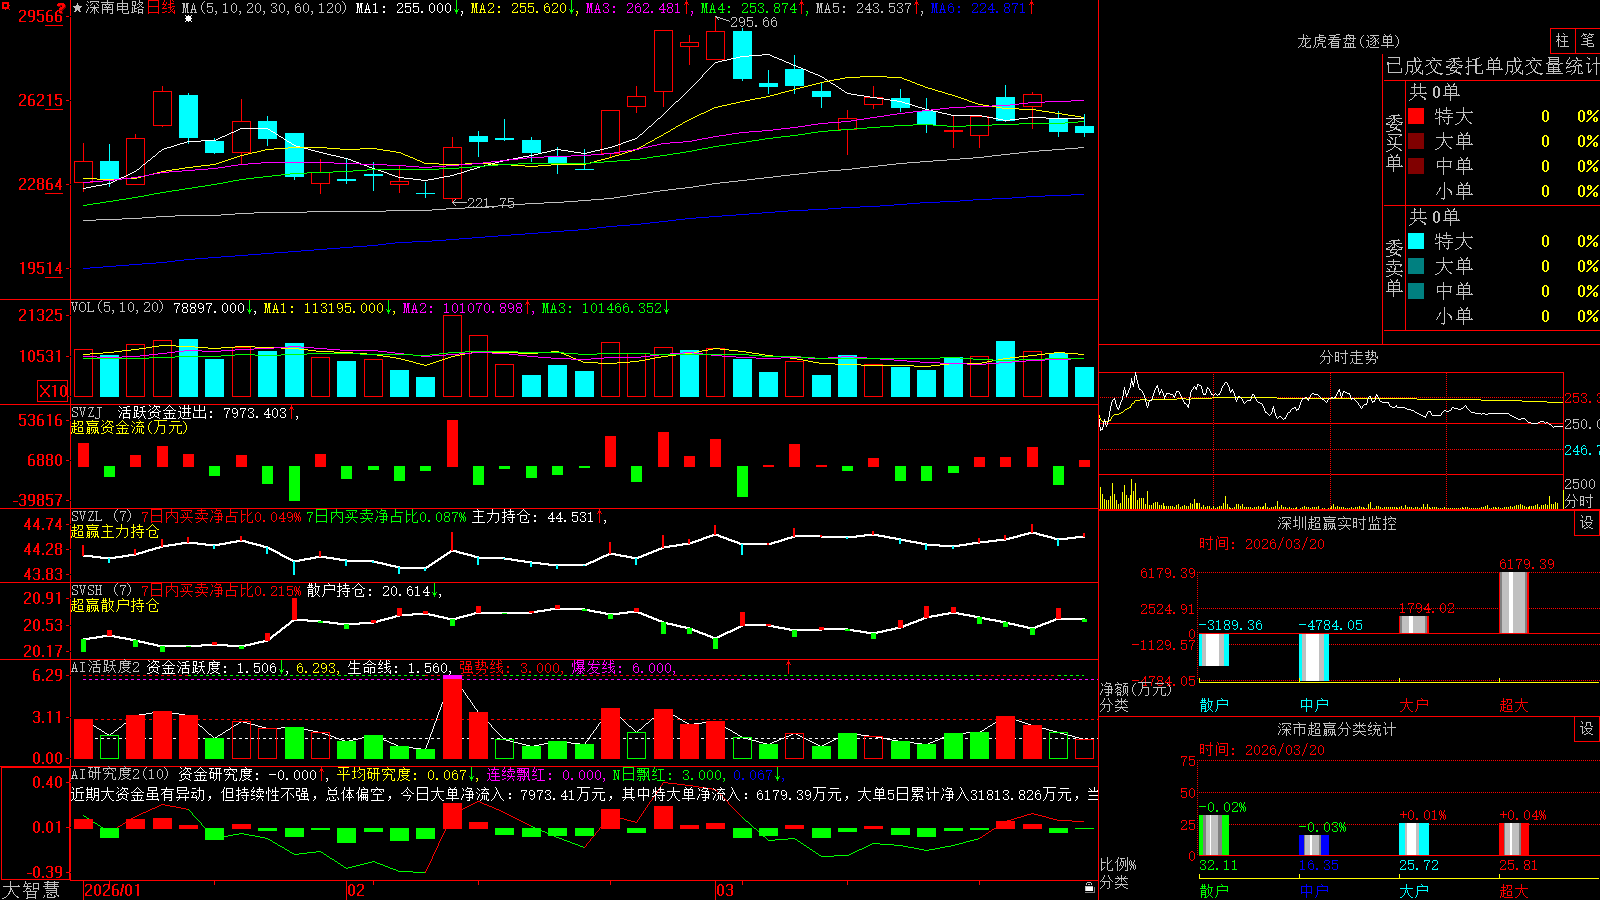Click the 中户 16.35 bar in 分类统计
This screenshot has width=1600, height=900.
[1314, 845]
